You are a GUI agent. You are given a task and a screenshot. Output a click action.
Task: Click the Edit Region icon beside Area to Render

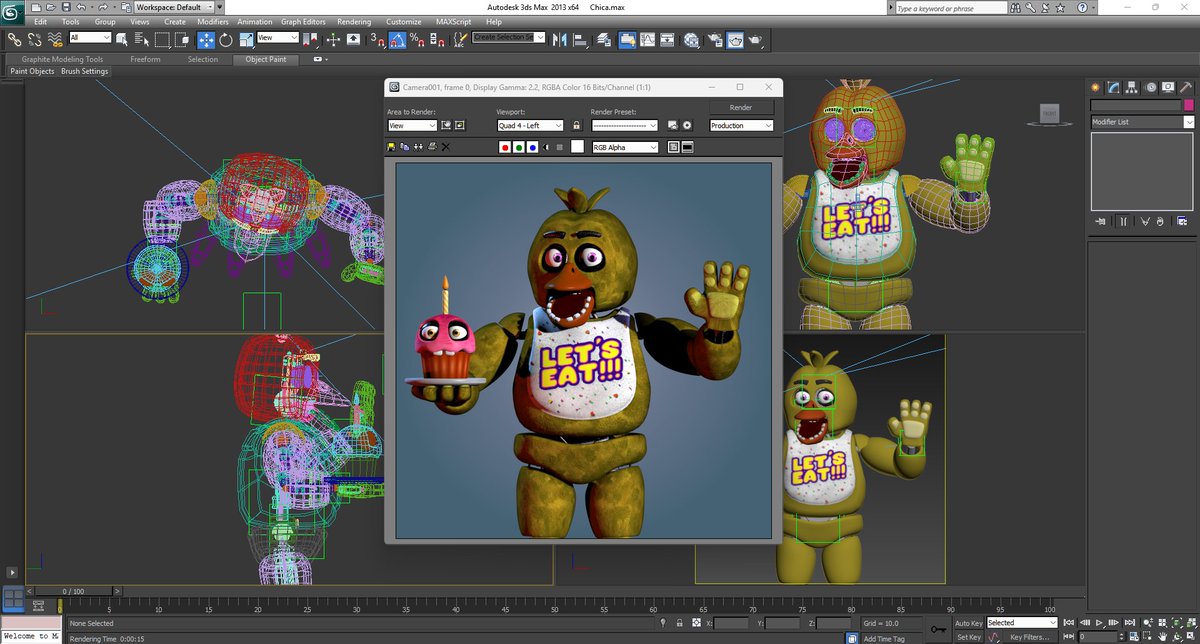[x=445, y=125]
